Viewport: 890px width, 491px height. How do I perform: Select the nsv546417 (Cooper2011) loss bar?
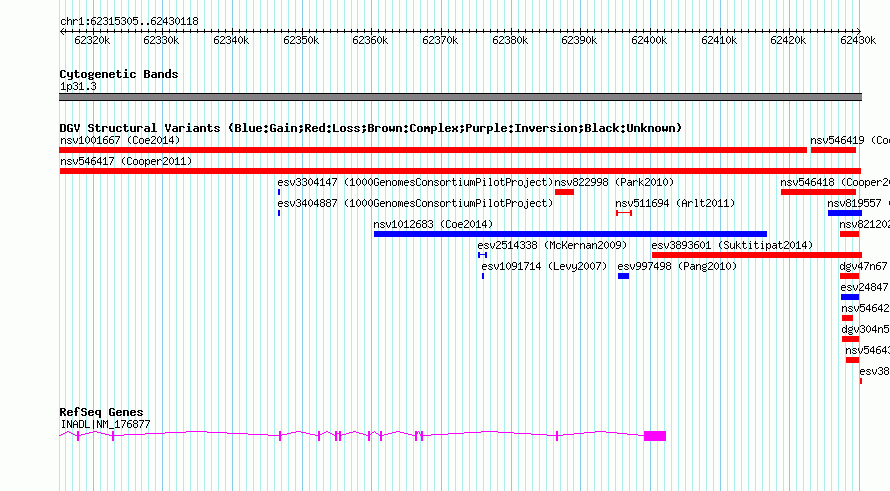click(x=460, y=171)
